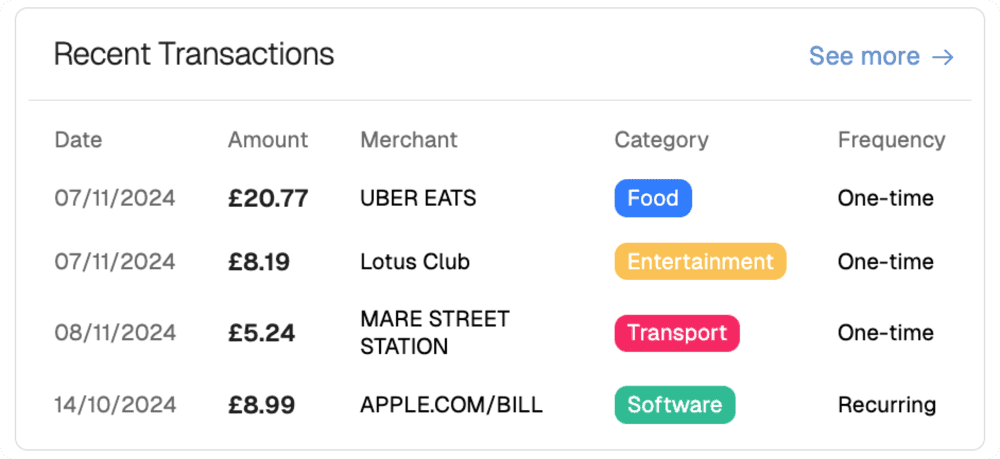
Task: Click the 14/10/2024 transaction date
Action: (115, 405)
